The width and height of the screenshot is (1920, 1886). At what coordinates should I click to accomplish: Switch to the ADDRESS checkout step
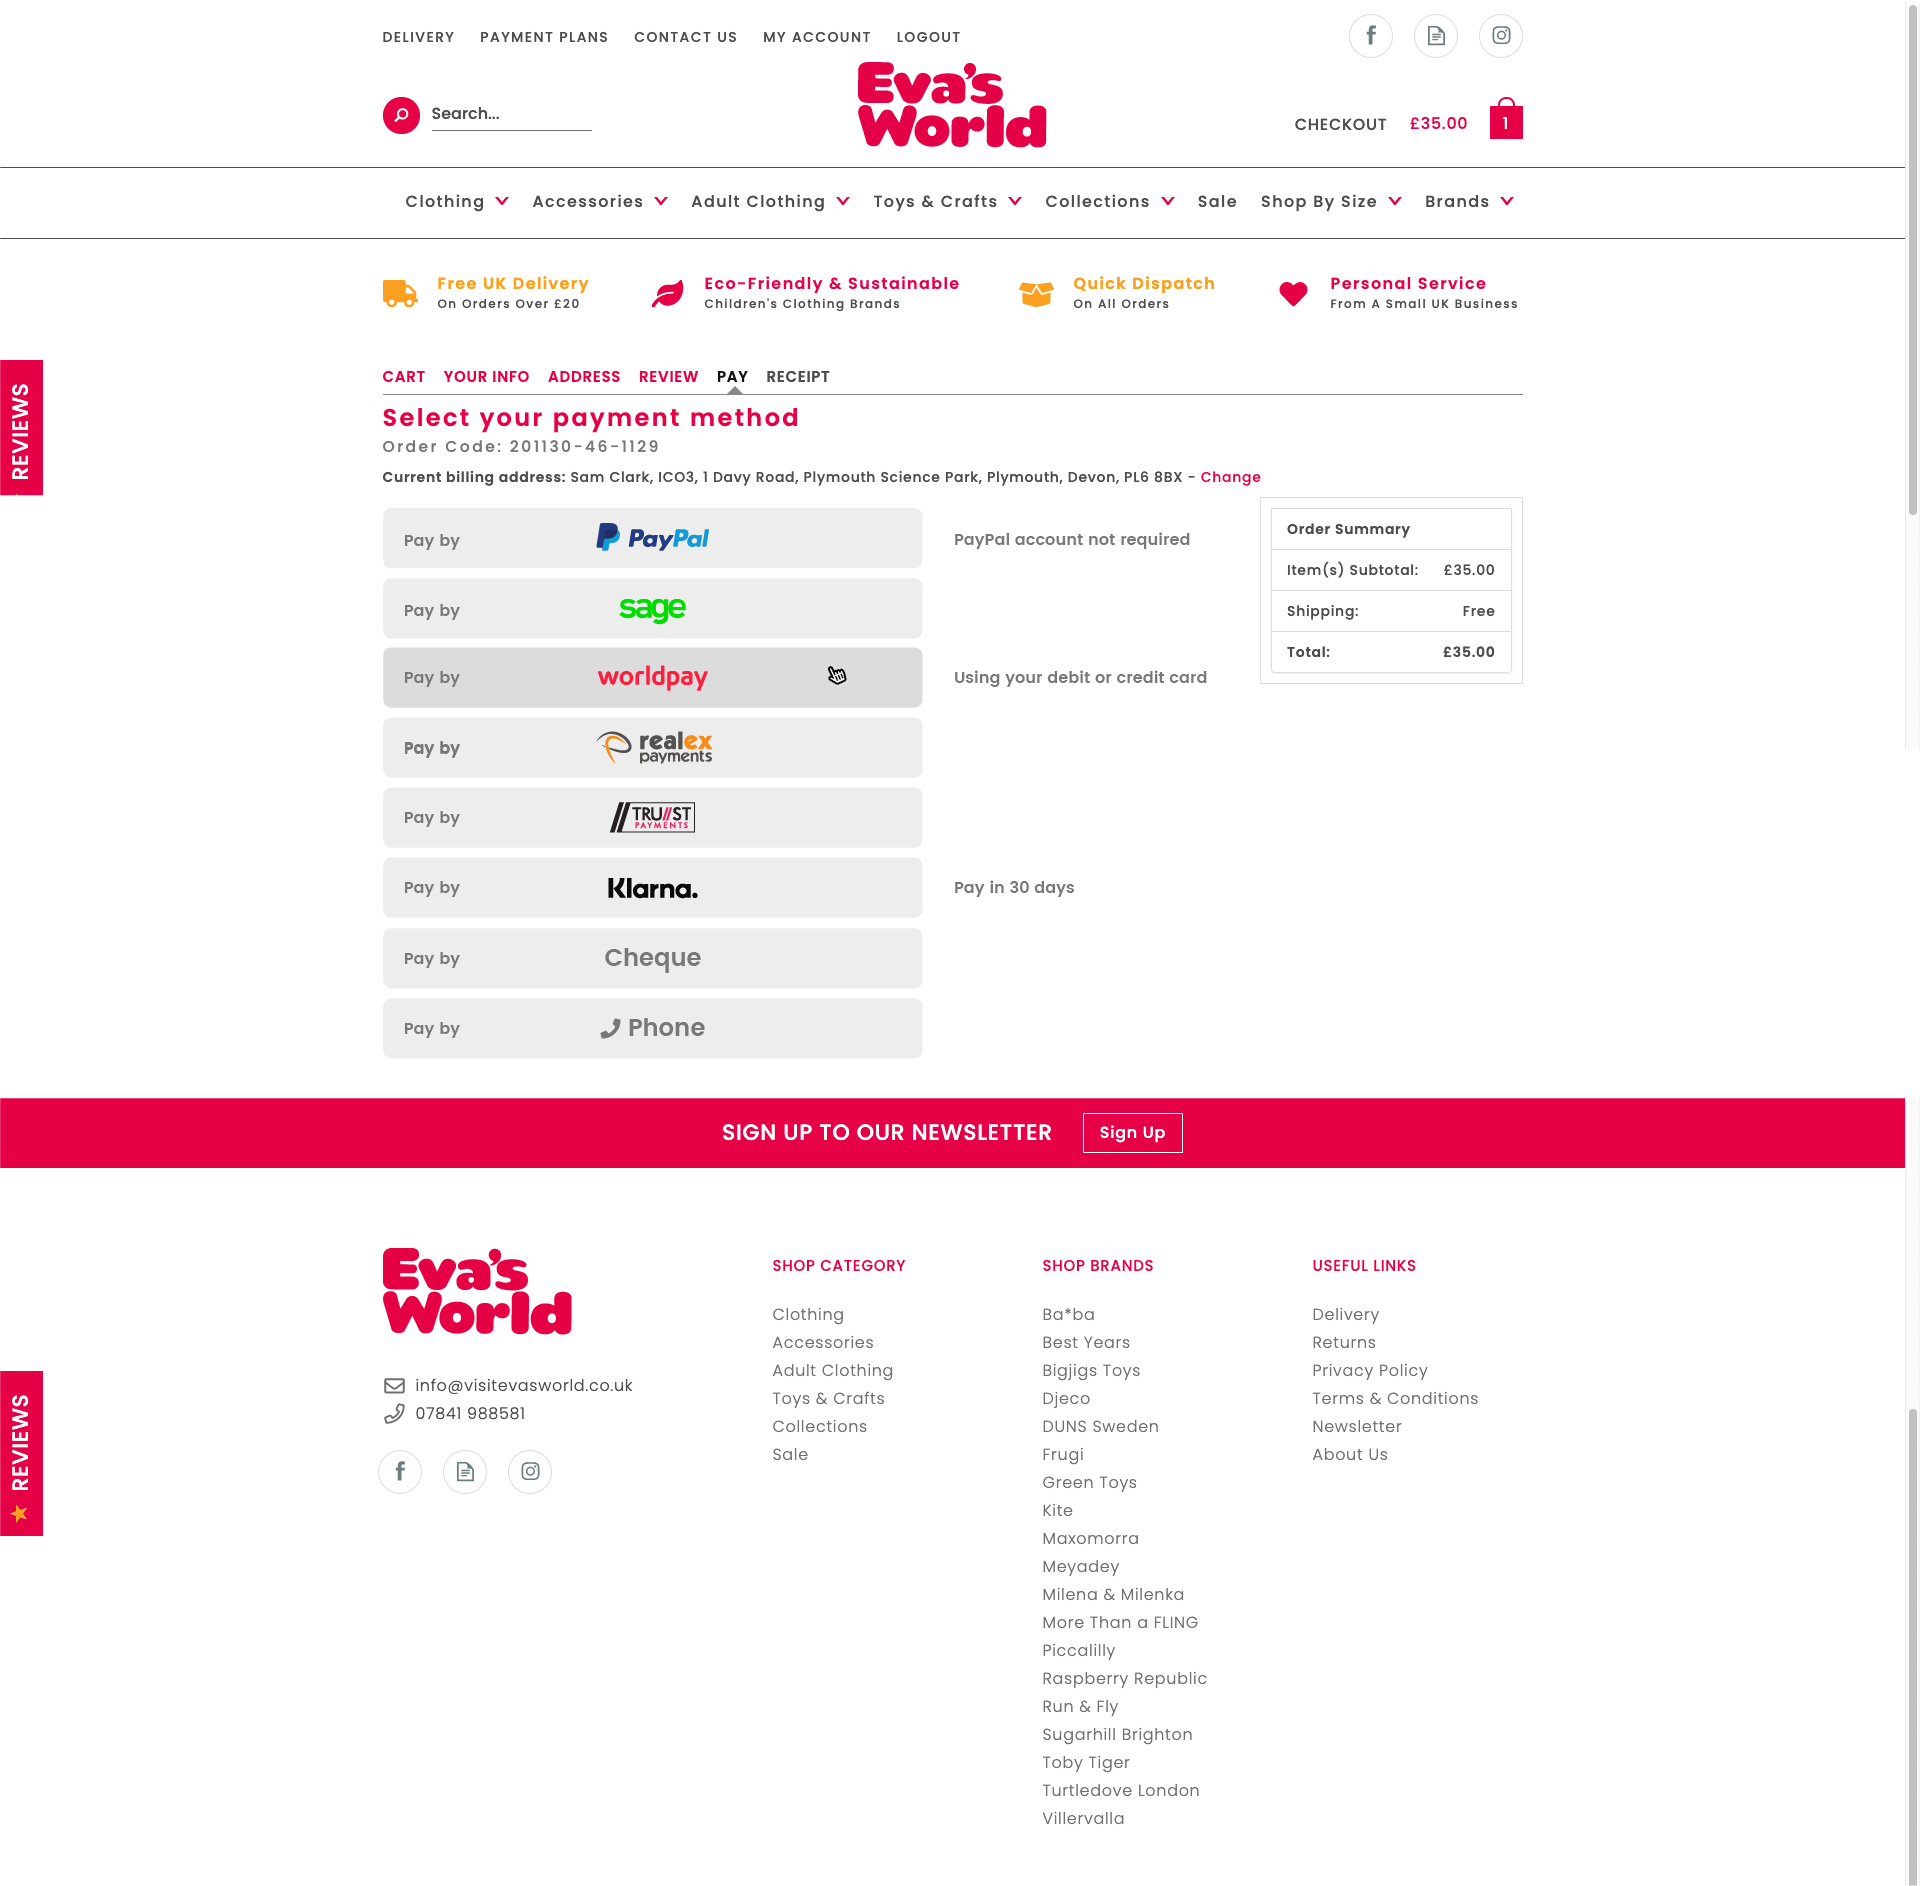(x=584, y=377)
